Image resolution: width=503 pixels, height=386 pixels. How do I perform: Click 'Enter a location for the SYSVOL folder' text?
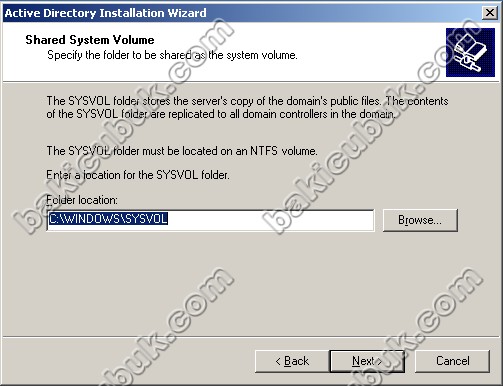138,175
